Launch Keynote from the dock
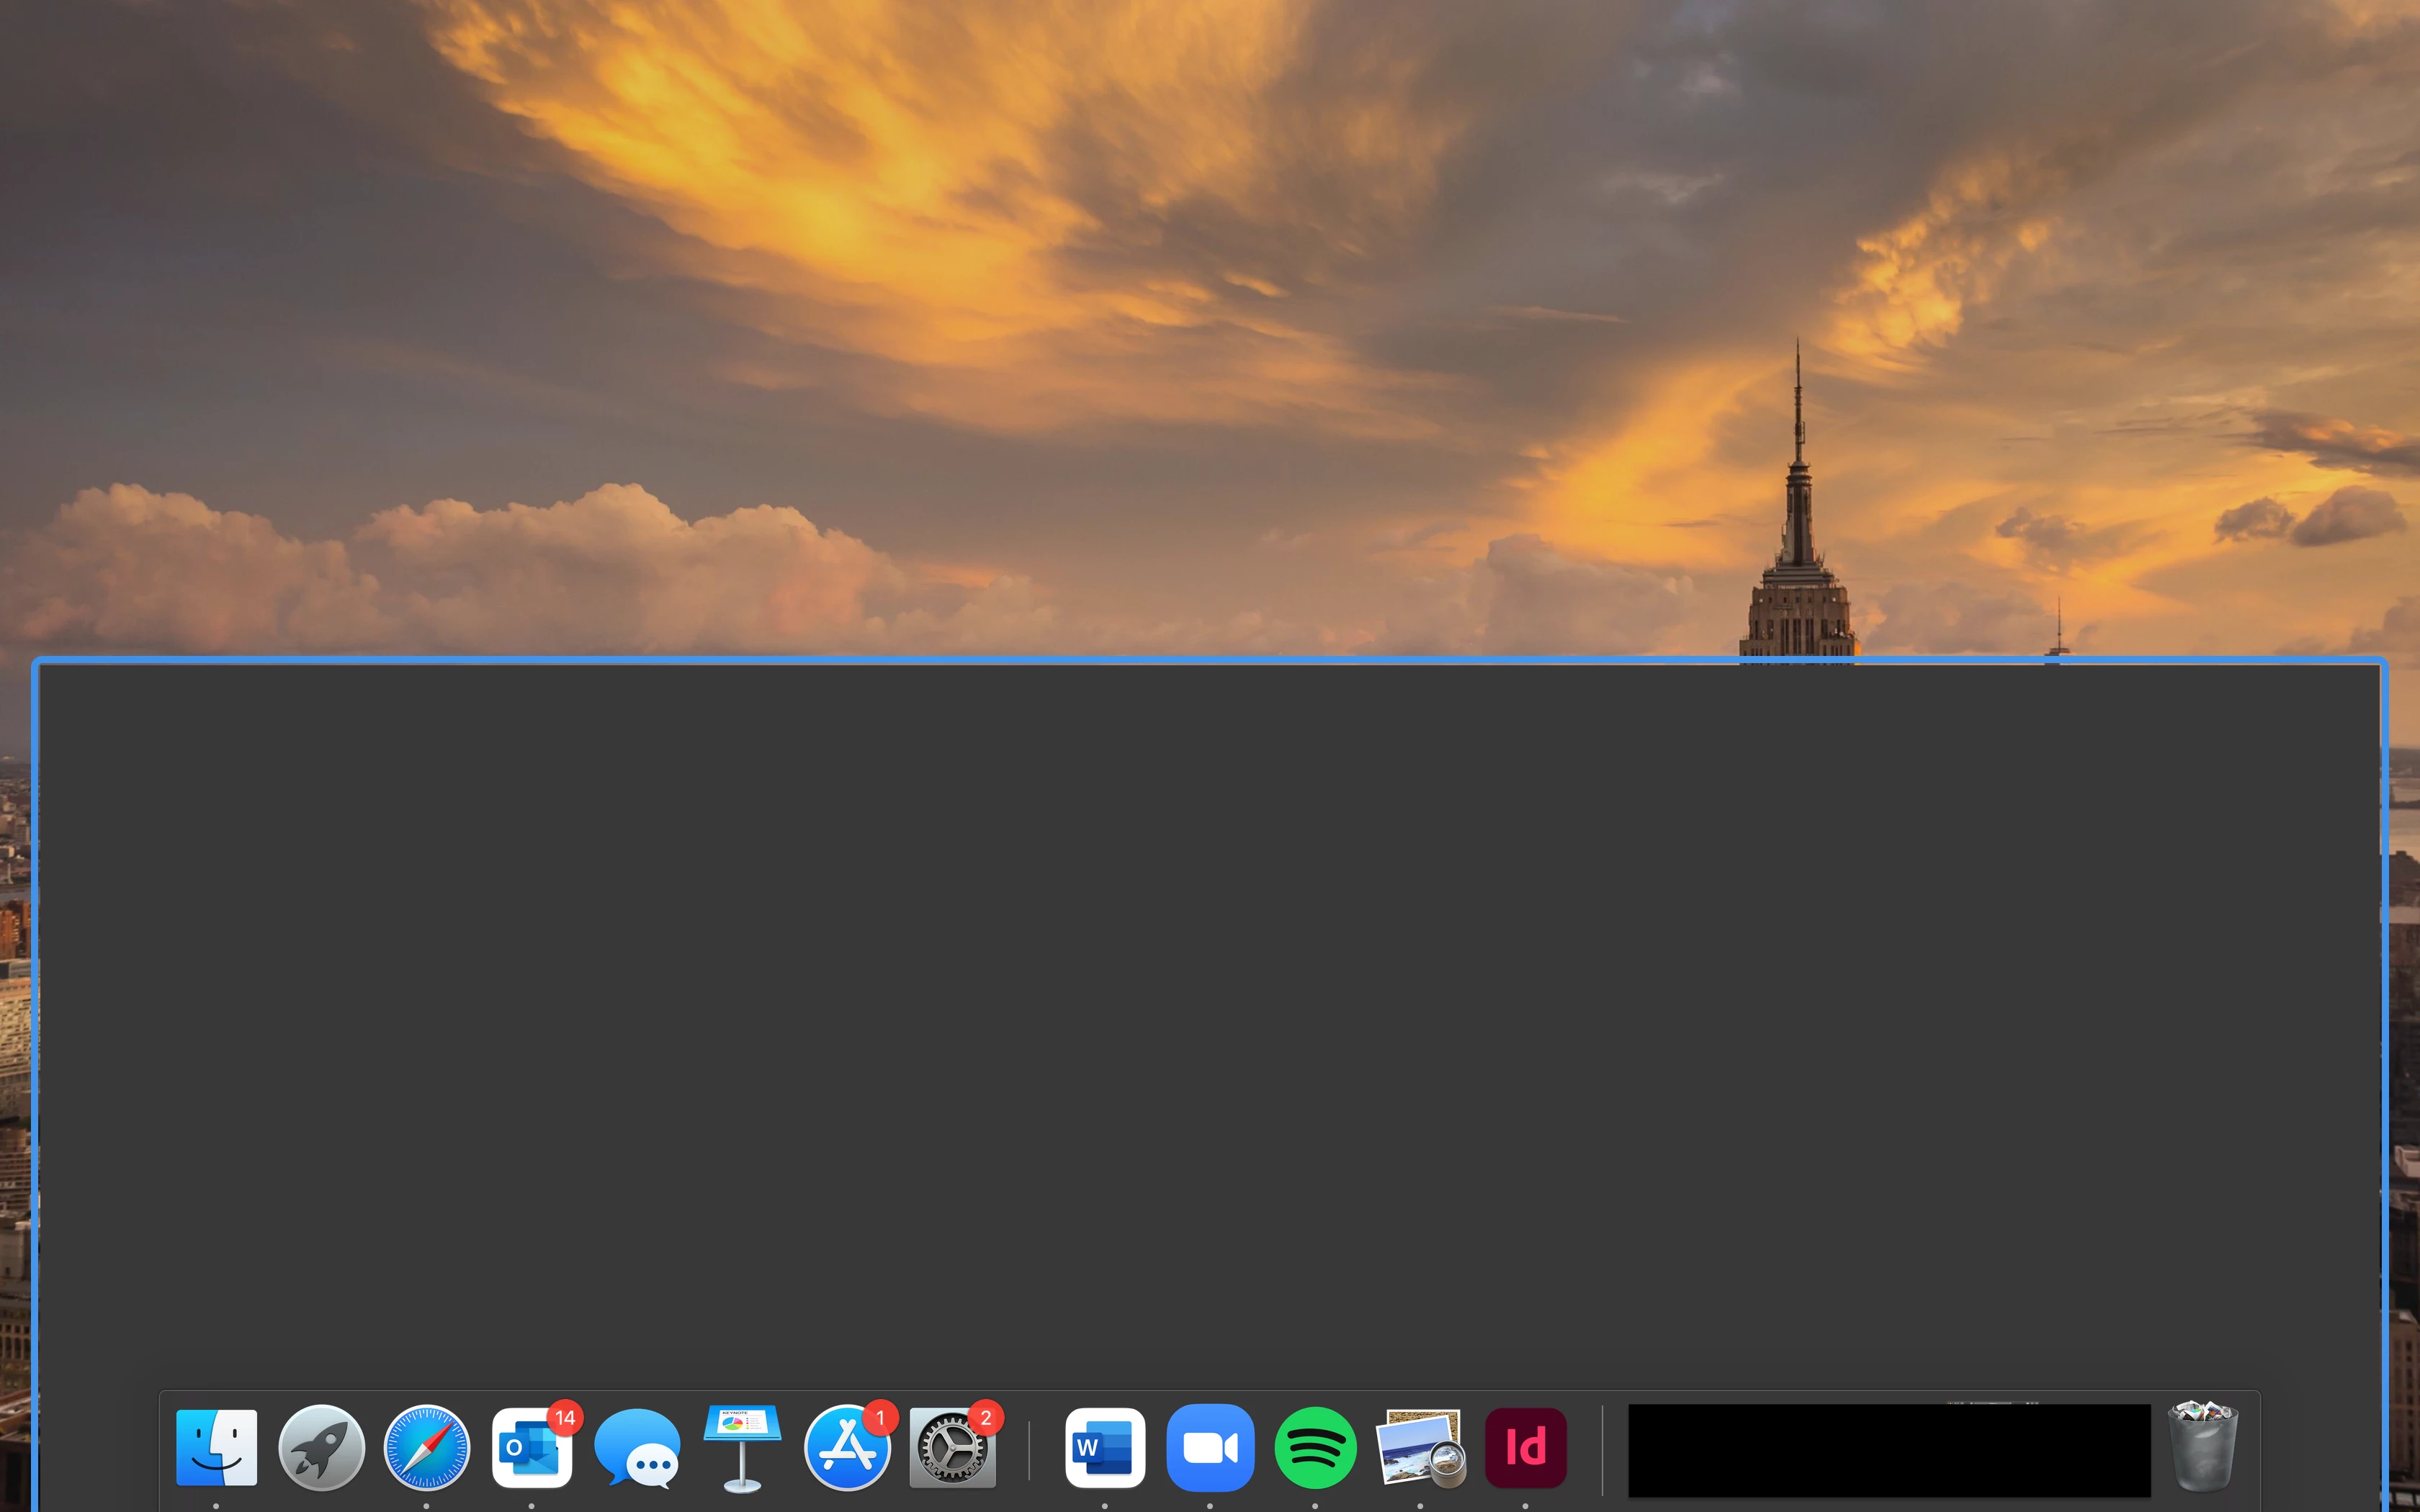This screenshot has height=1512, width=2420. pyautogui.click(x=742, y=1447)
